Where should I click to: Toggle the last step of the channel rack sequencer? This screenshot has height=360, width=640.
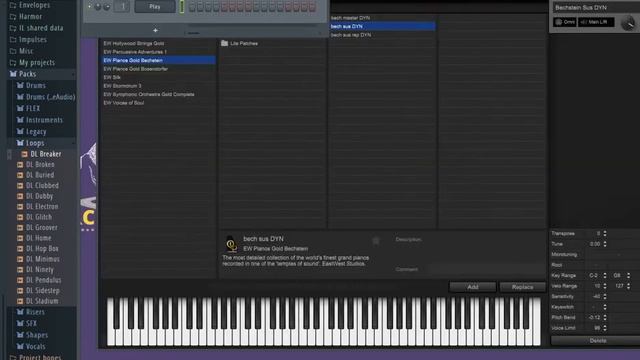312,7
